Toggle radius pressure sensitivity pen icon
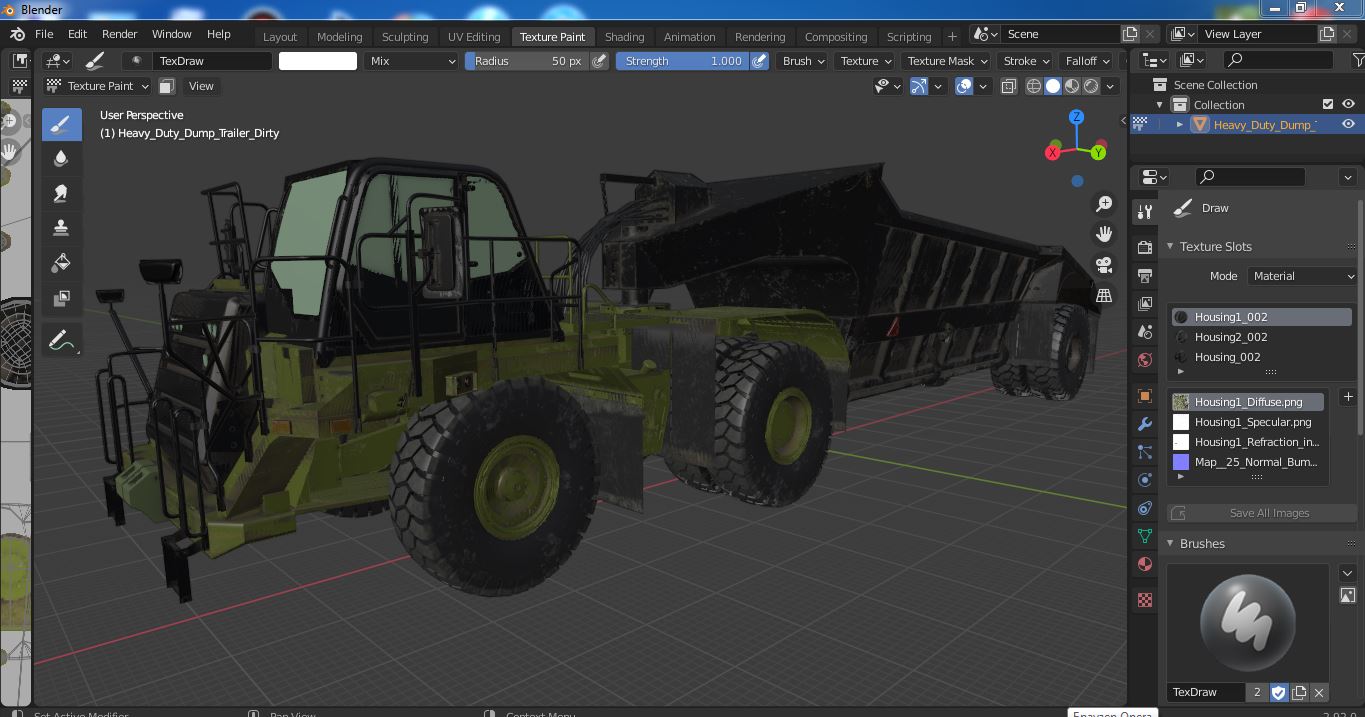Image resolution: width=1365 pixels, height=717 pixels. (x=599, y=61)
